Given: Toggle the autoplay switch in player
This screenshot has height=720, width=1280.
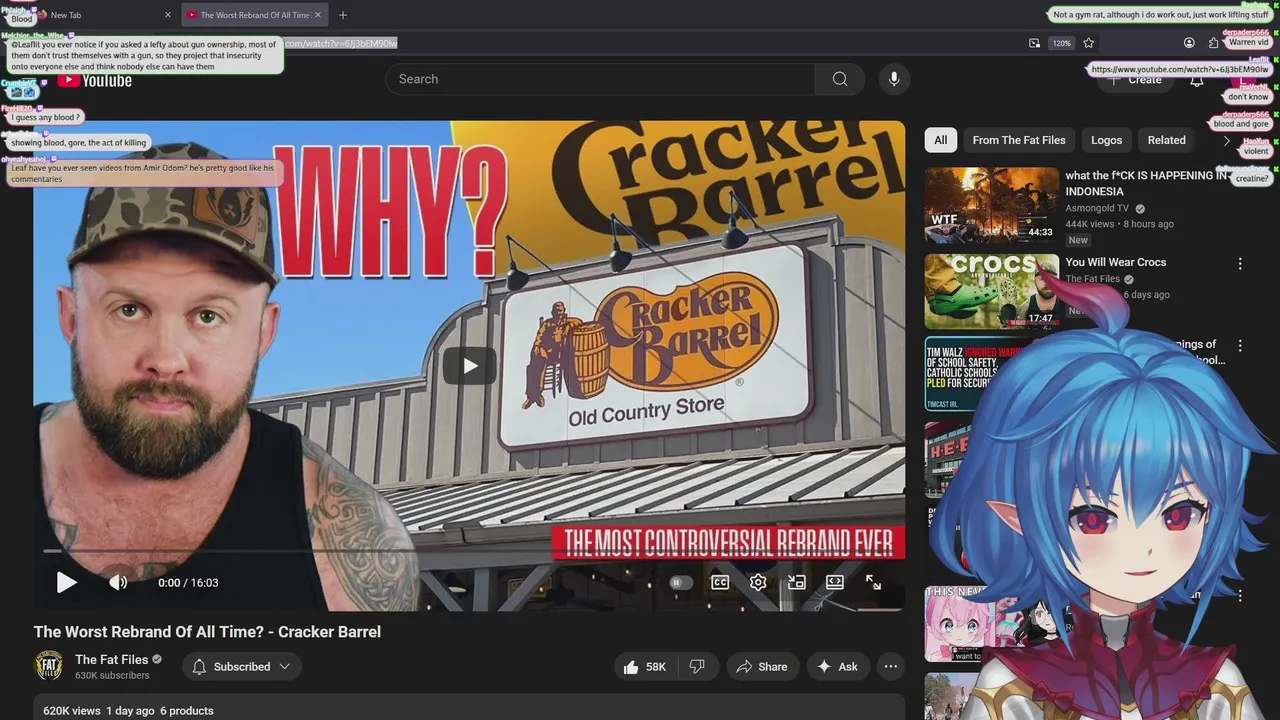Looking at the screenshot, I should click(680, 582).
